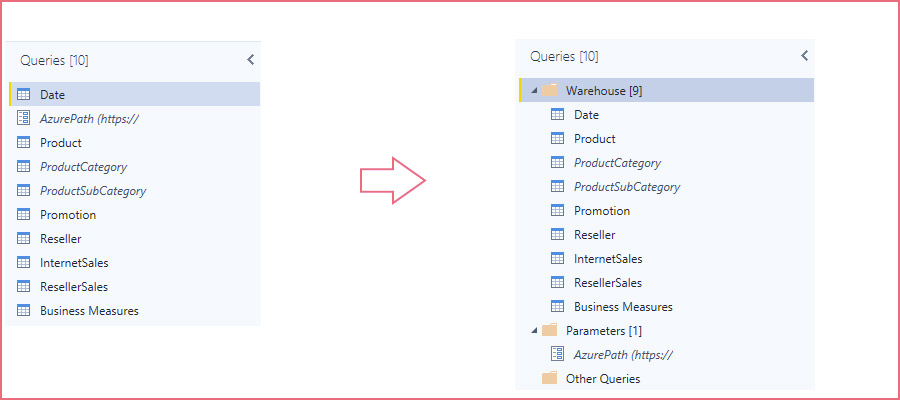Click ProductCategory table icon under Warehouse folder
This screenshot has height=400, width=900.
(x=557, y=162)
